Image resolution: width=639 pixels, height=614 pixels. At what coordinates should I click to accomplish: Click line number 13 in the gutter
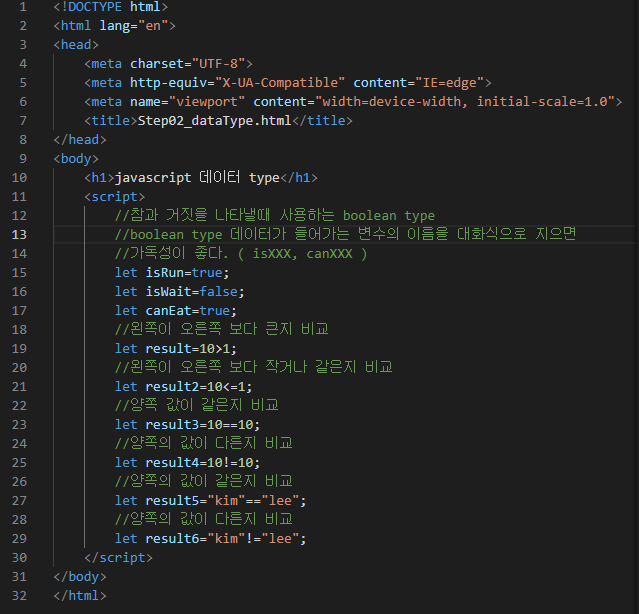pyautogui.click(x=19, y=235)
